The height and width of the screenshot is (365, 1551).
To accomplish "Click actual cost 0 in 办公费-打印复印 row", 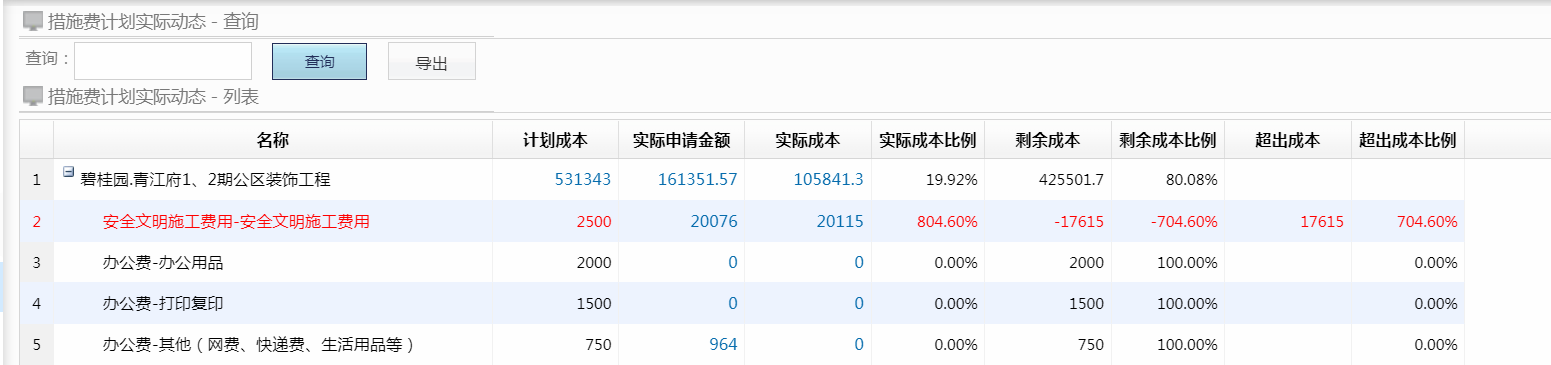I will (859, 303).
